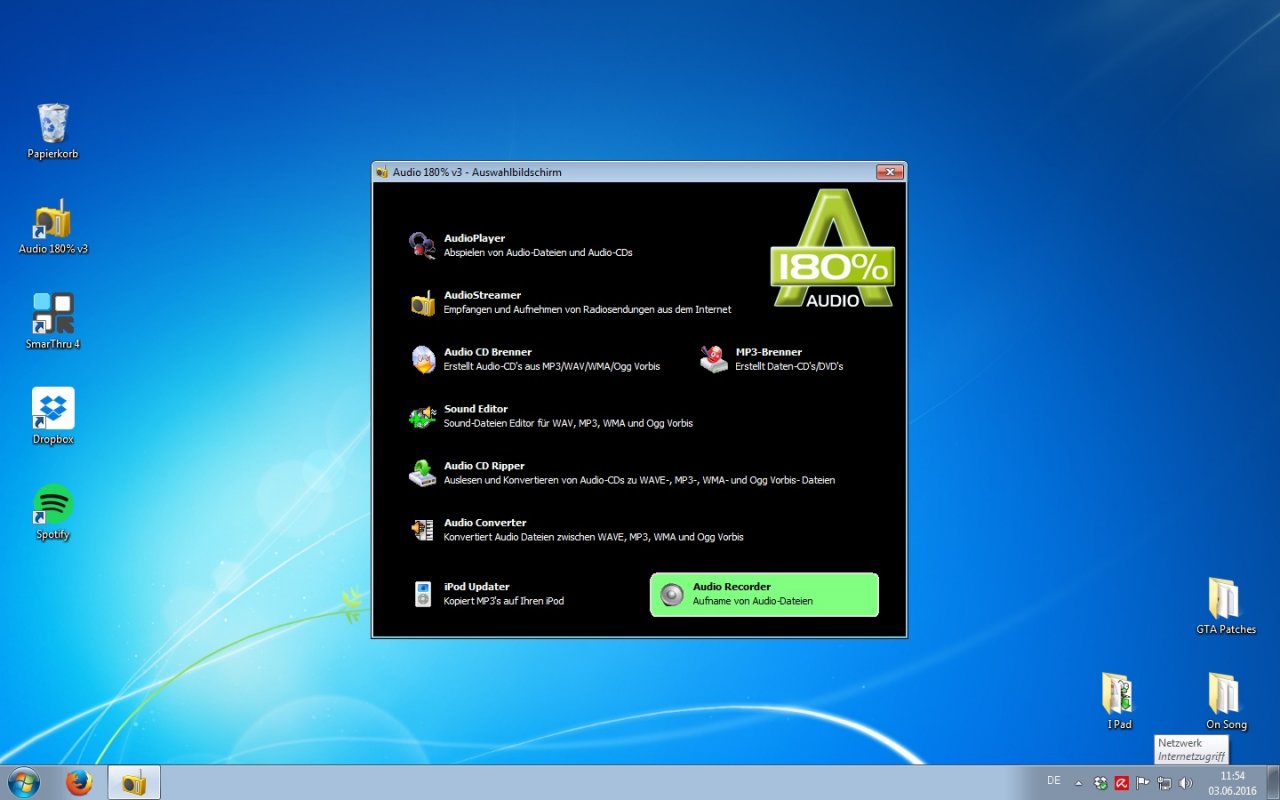Viewport: 1280px width, 800px height.
Task: Select the Papierkorb desktop icon
Action: [x=53, y=131]
